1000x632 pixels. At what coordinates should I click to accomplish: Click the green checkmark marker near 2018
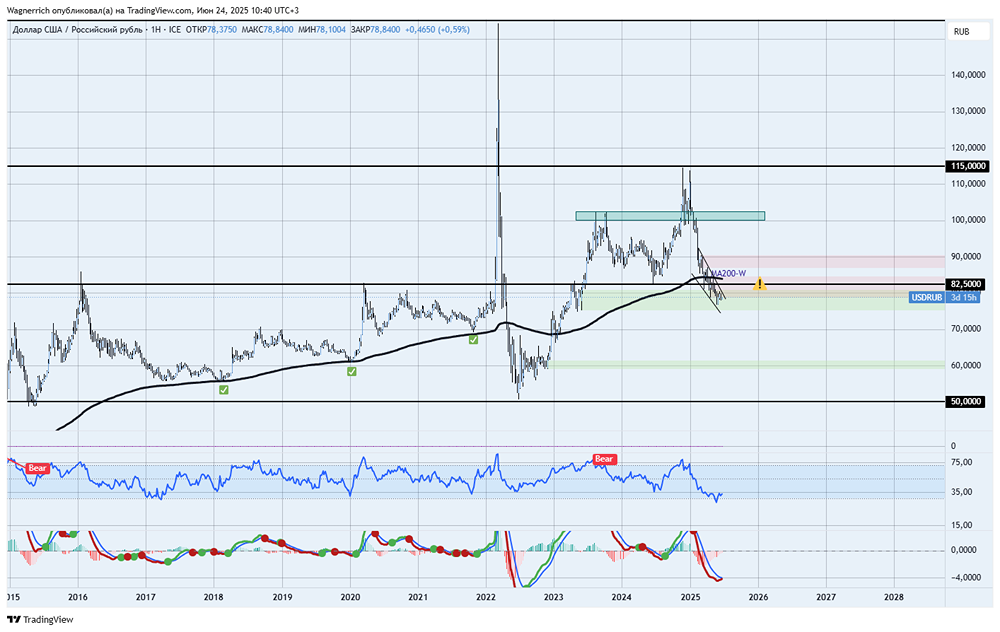click(224, 390)
